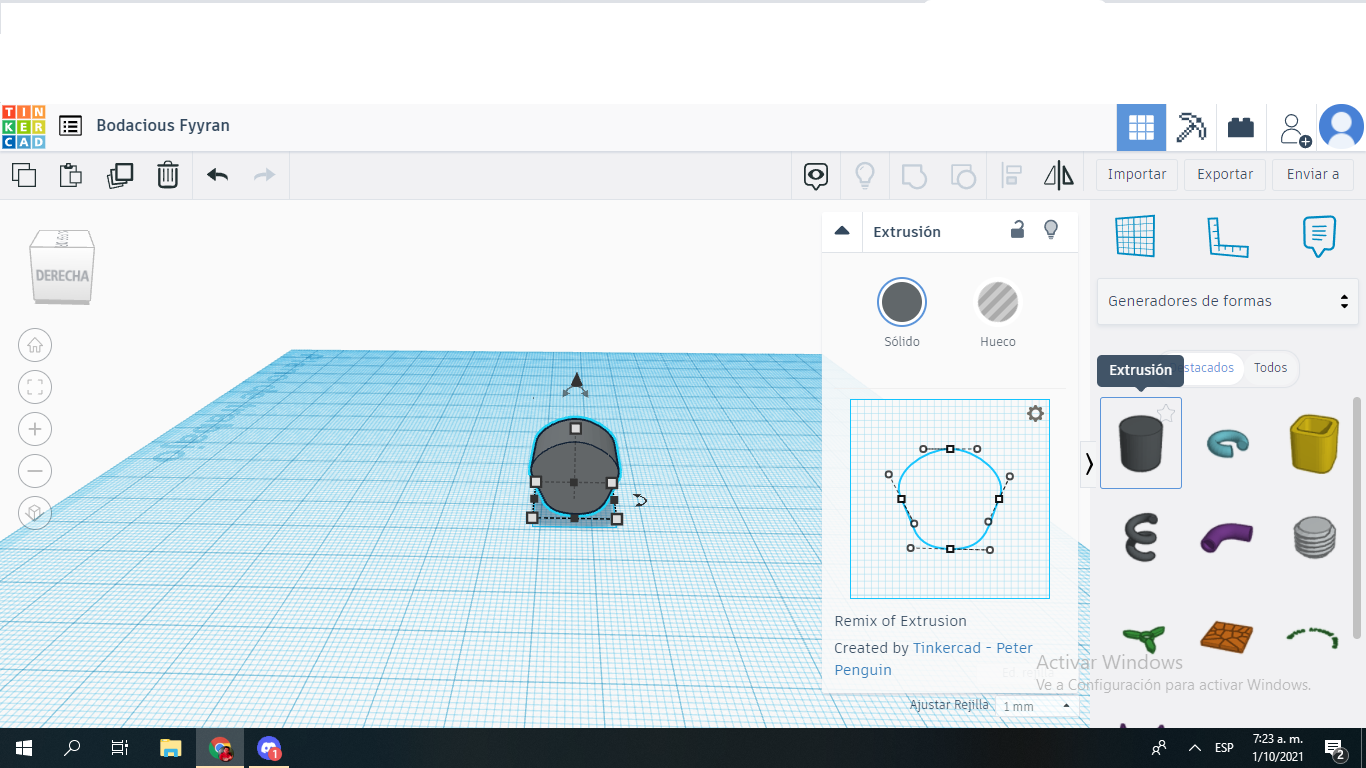
Task: Open the user profile avatar
Action: click(x=1341, y=127)
